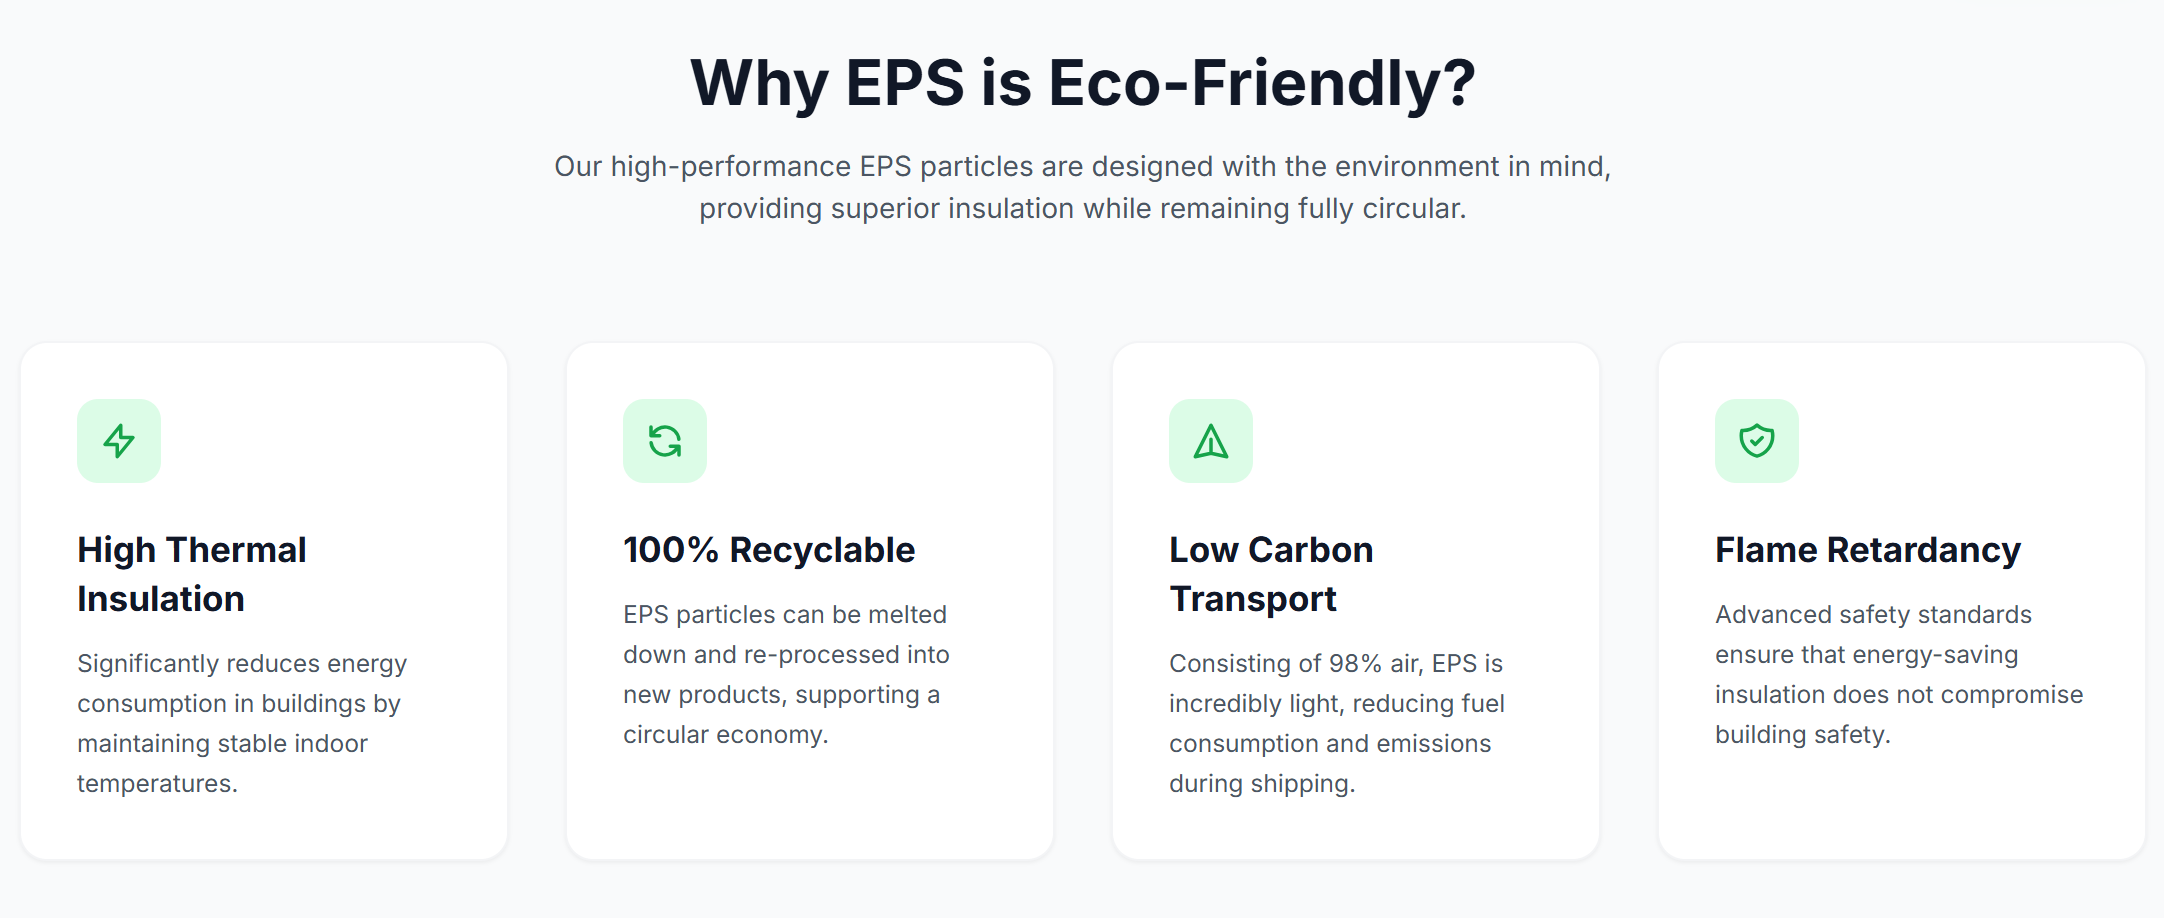Click the "temperatures." line in the first card

click(157, 784)
